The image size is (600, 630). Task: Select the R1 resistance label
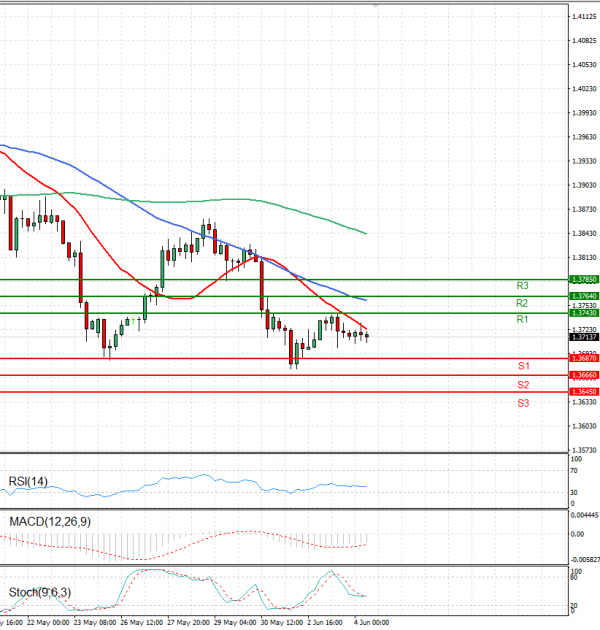click(522, 319)
